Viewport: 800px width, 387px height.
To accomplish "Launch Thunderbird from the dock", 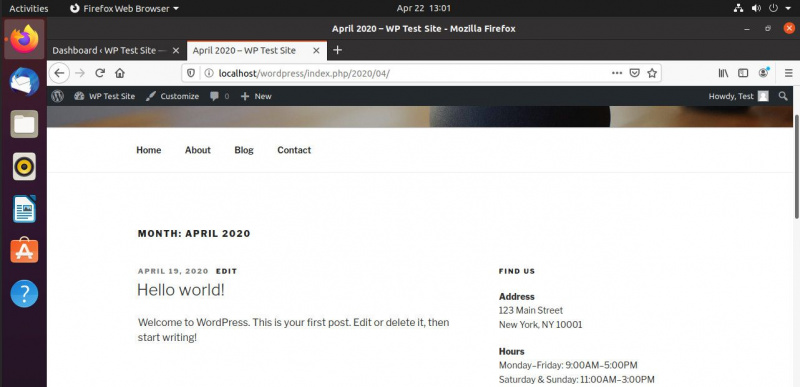I will point(24,82).
